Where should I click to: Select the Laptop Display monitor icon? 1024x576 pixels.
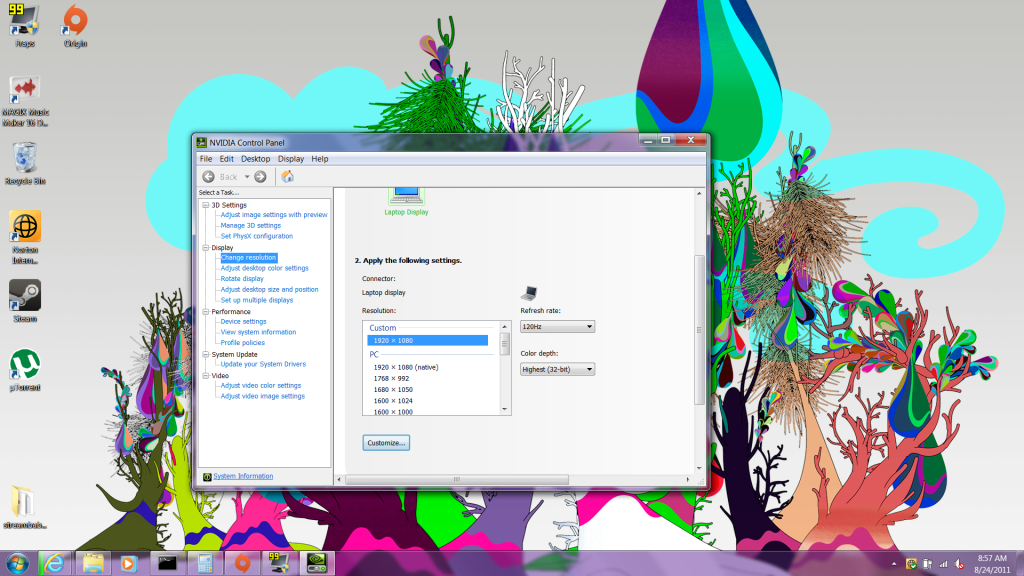[x=406, y=196]
